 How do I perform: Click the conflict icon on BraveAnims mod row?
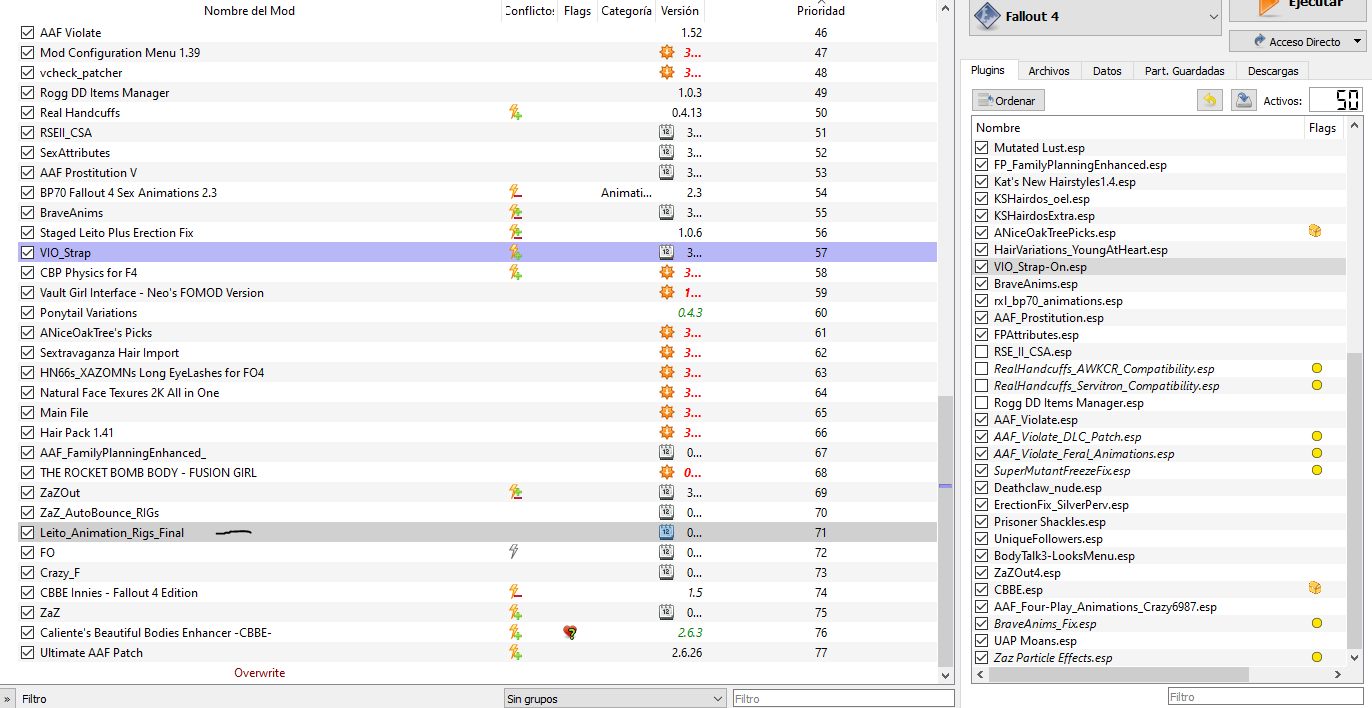click(515, 213)
